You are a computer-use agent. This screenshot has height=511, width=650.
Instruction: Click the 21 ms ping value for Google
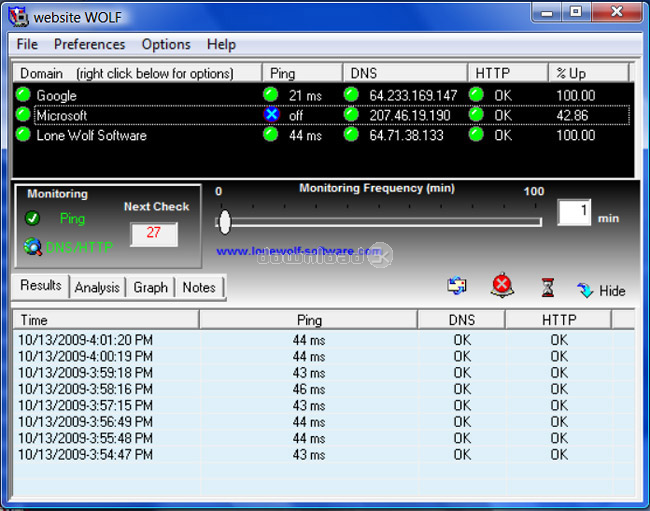(x=305, y=96)
